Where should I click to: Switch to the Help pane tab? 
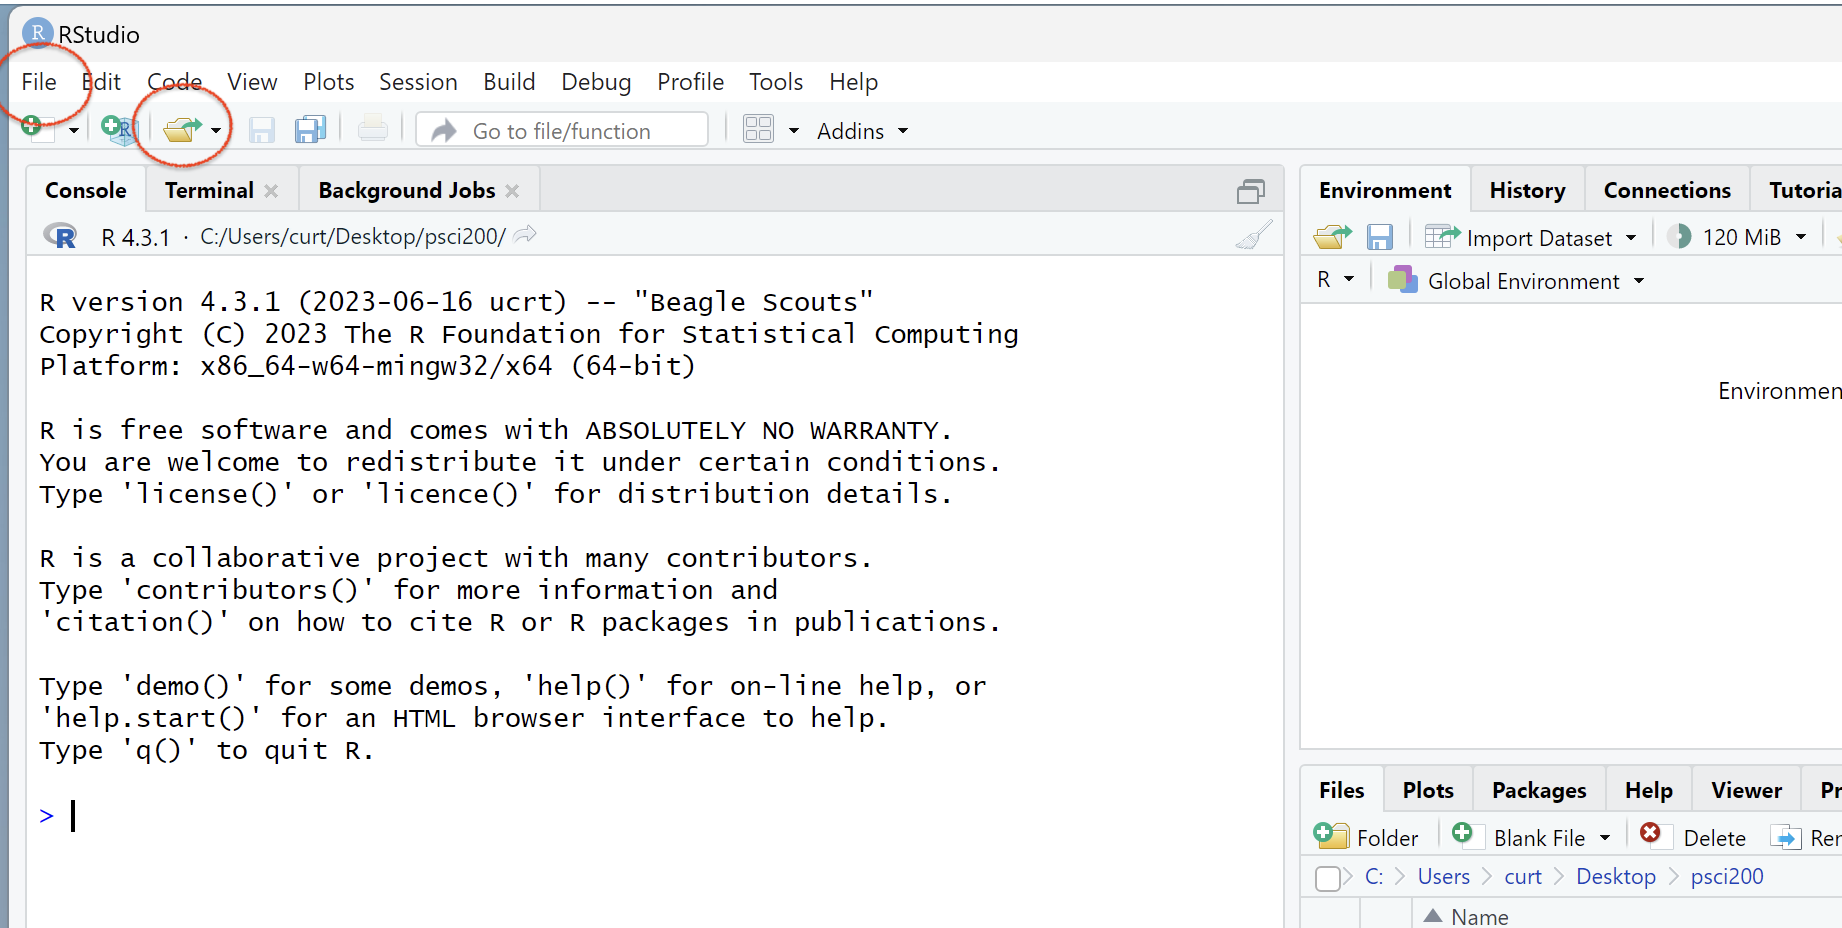coord(1649,790)
